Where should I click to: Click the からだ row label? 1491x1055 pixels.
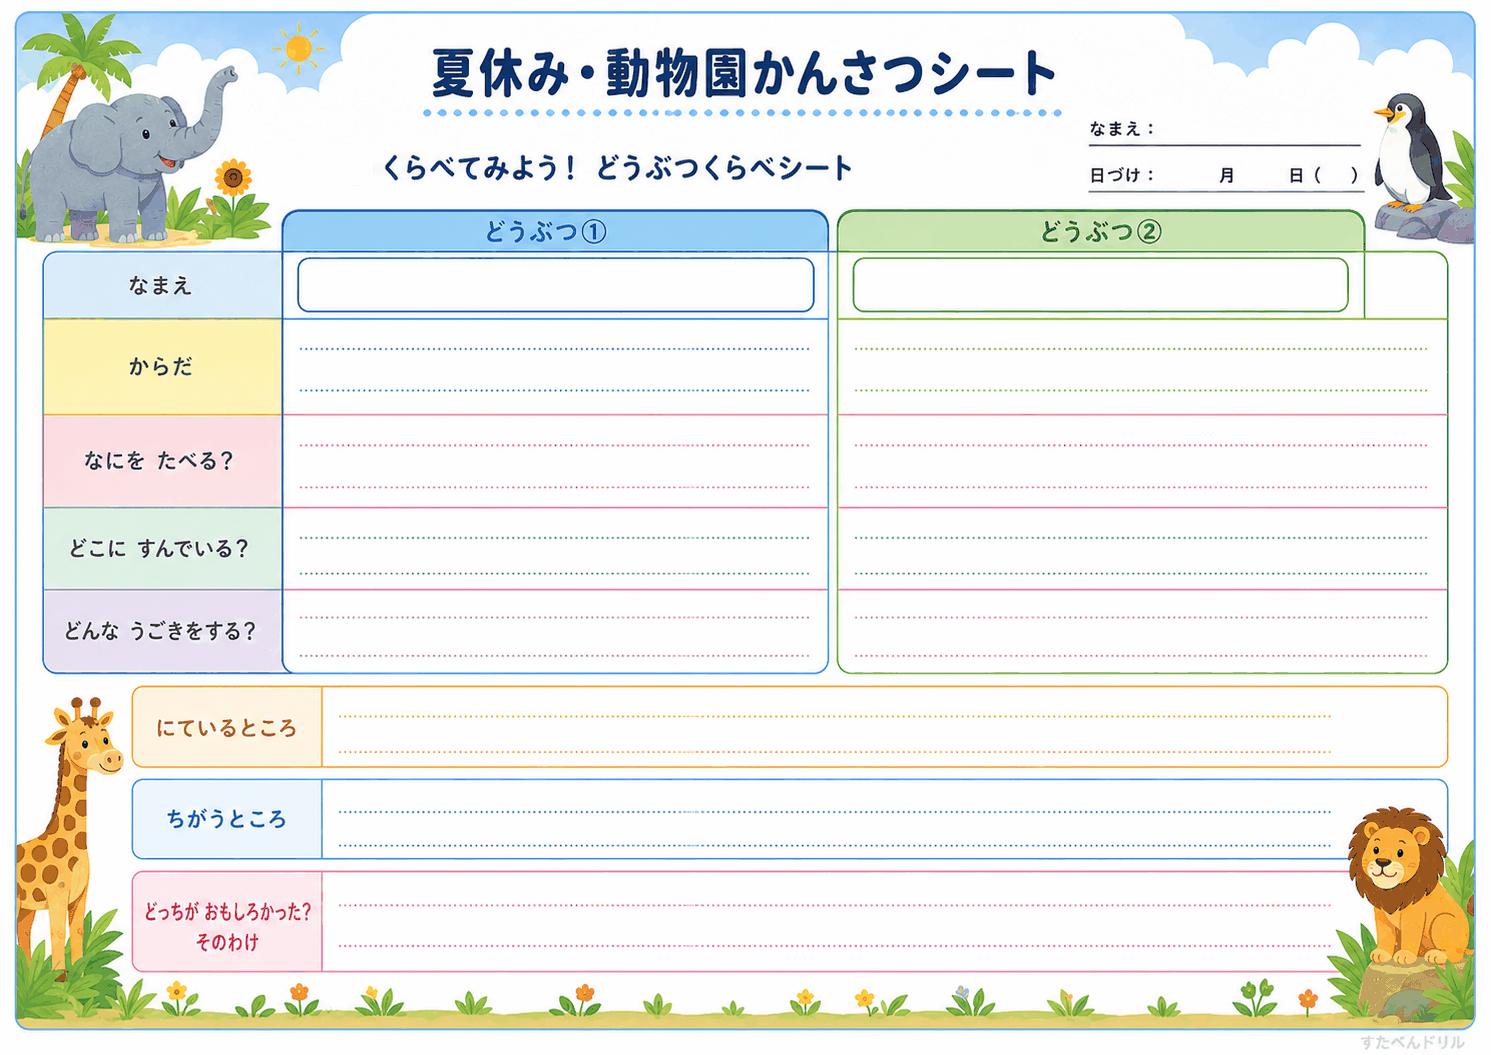[x=162, y=367]
